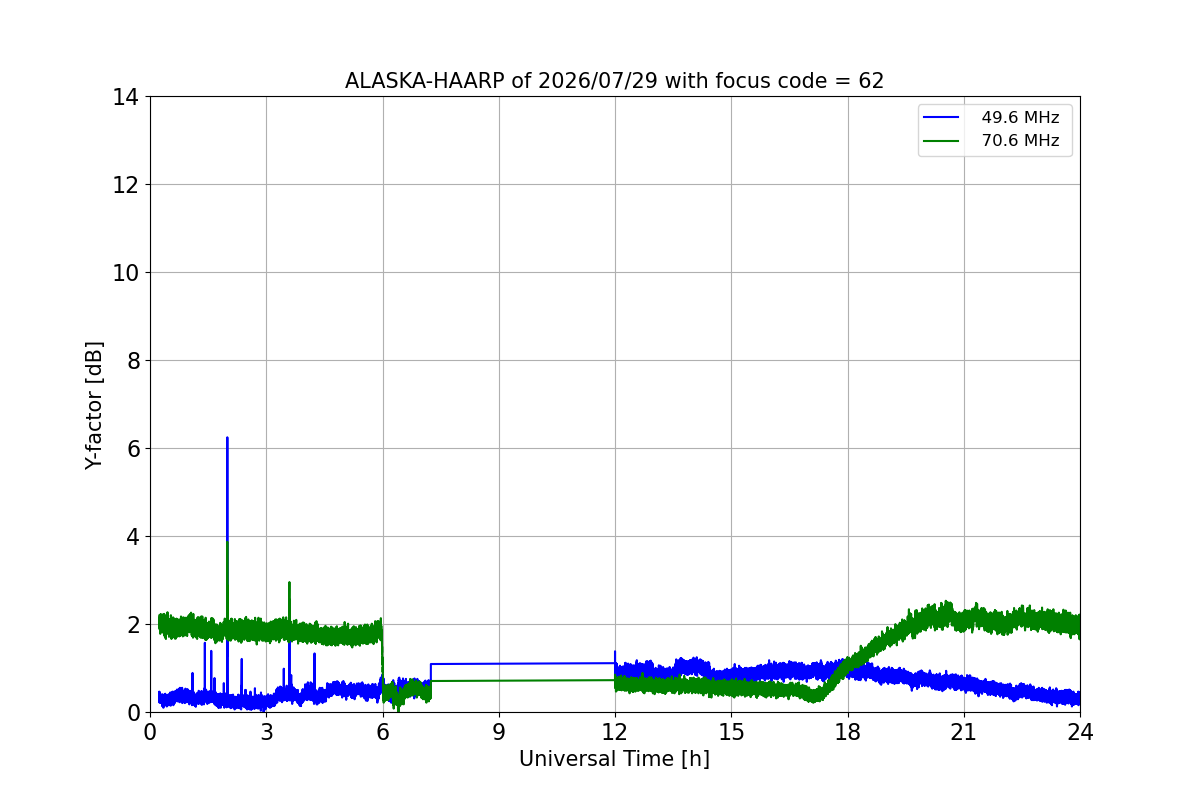
Task: Click x-axis tick label 6
Action: (x=382, y=732)
